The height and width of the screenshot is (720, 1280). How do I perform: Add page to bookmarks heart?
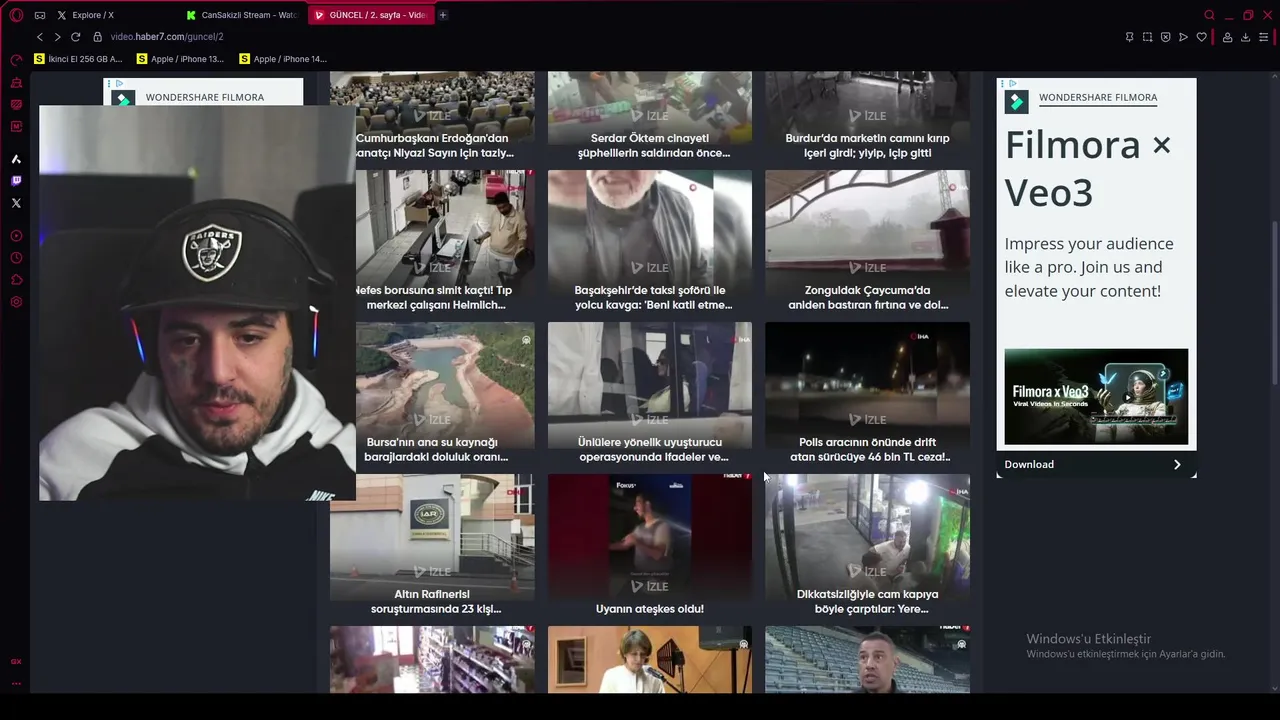(1201, 37)
